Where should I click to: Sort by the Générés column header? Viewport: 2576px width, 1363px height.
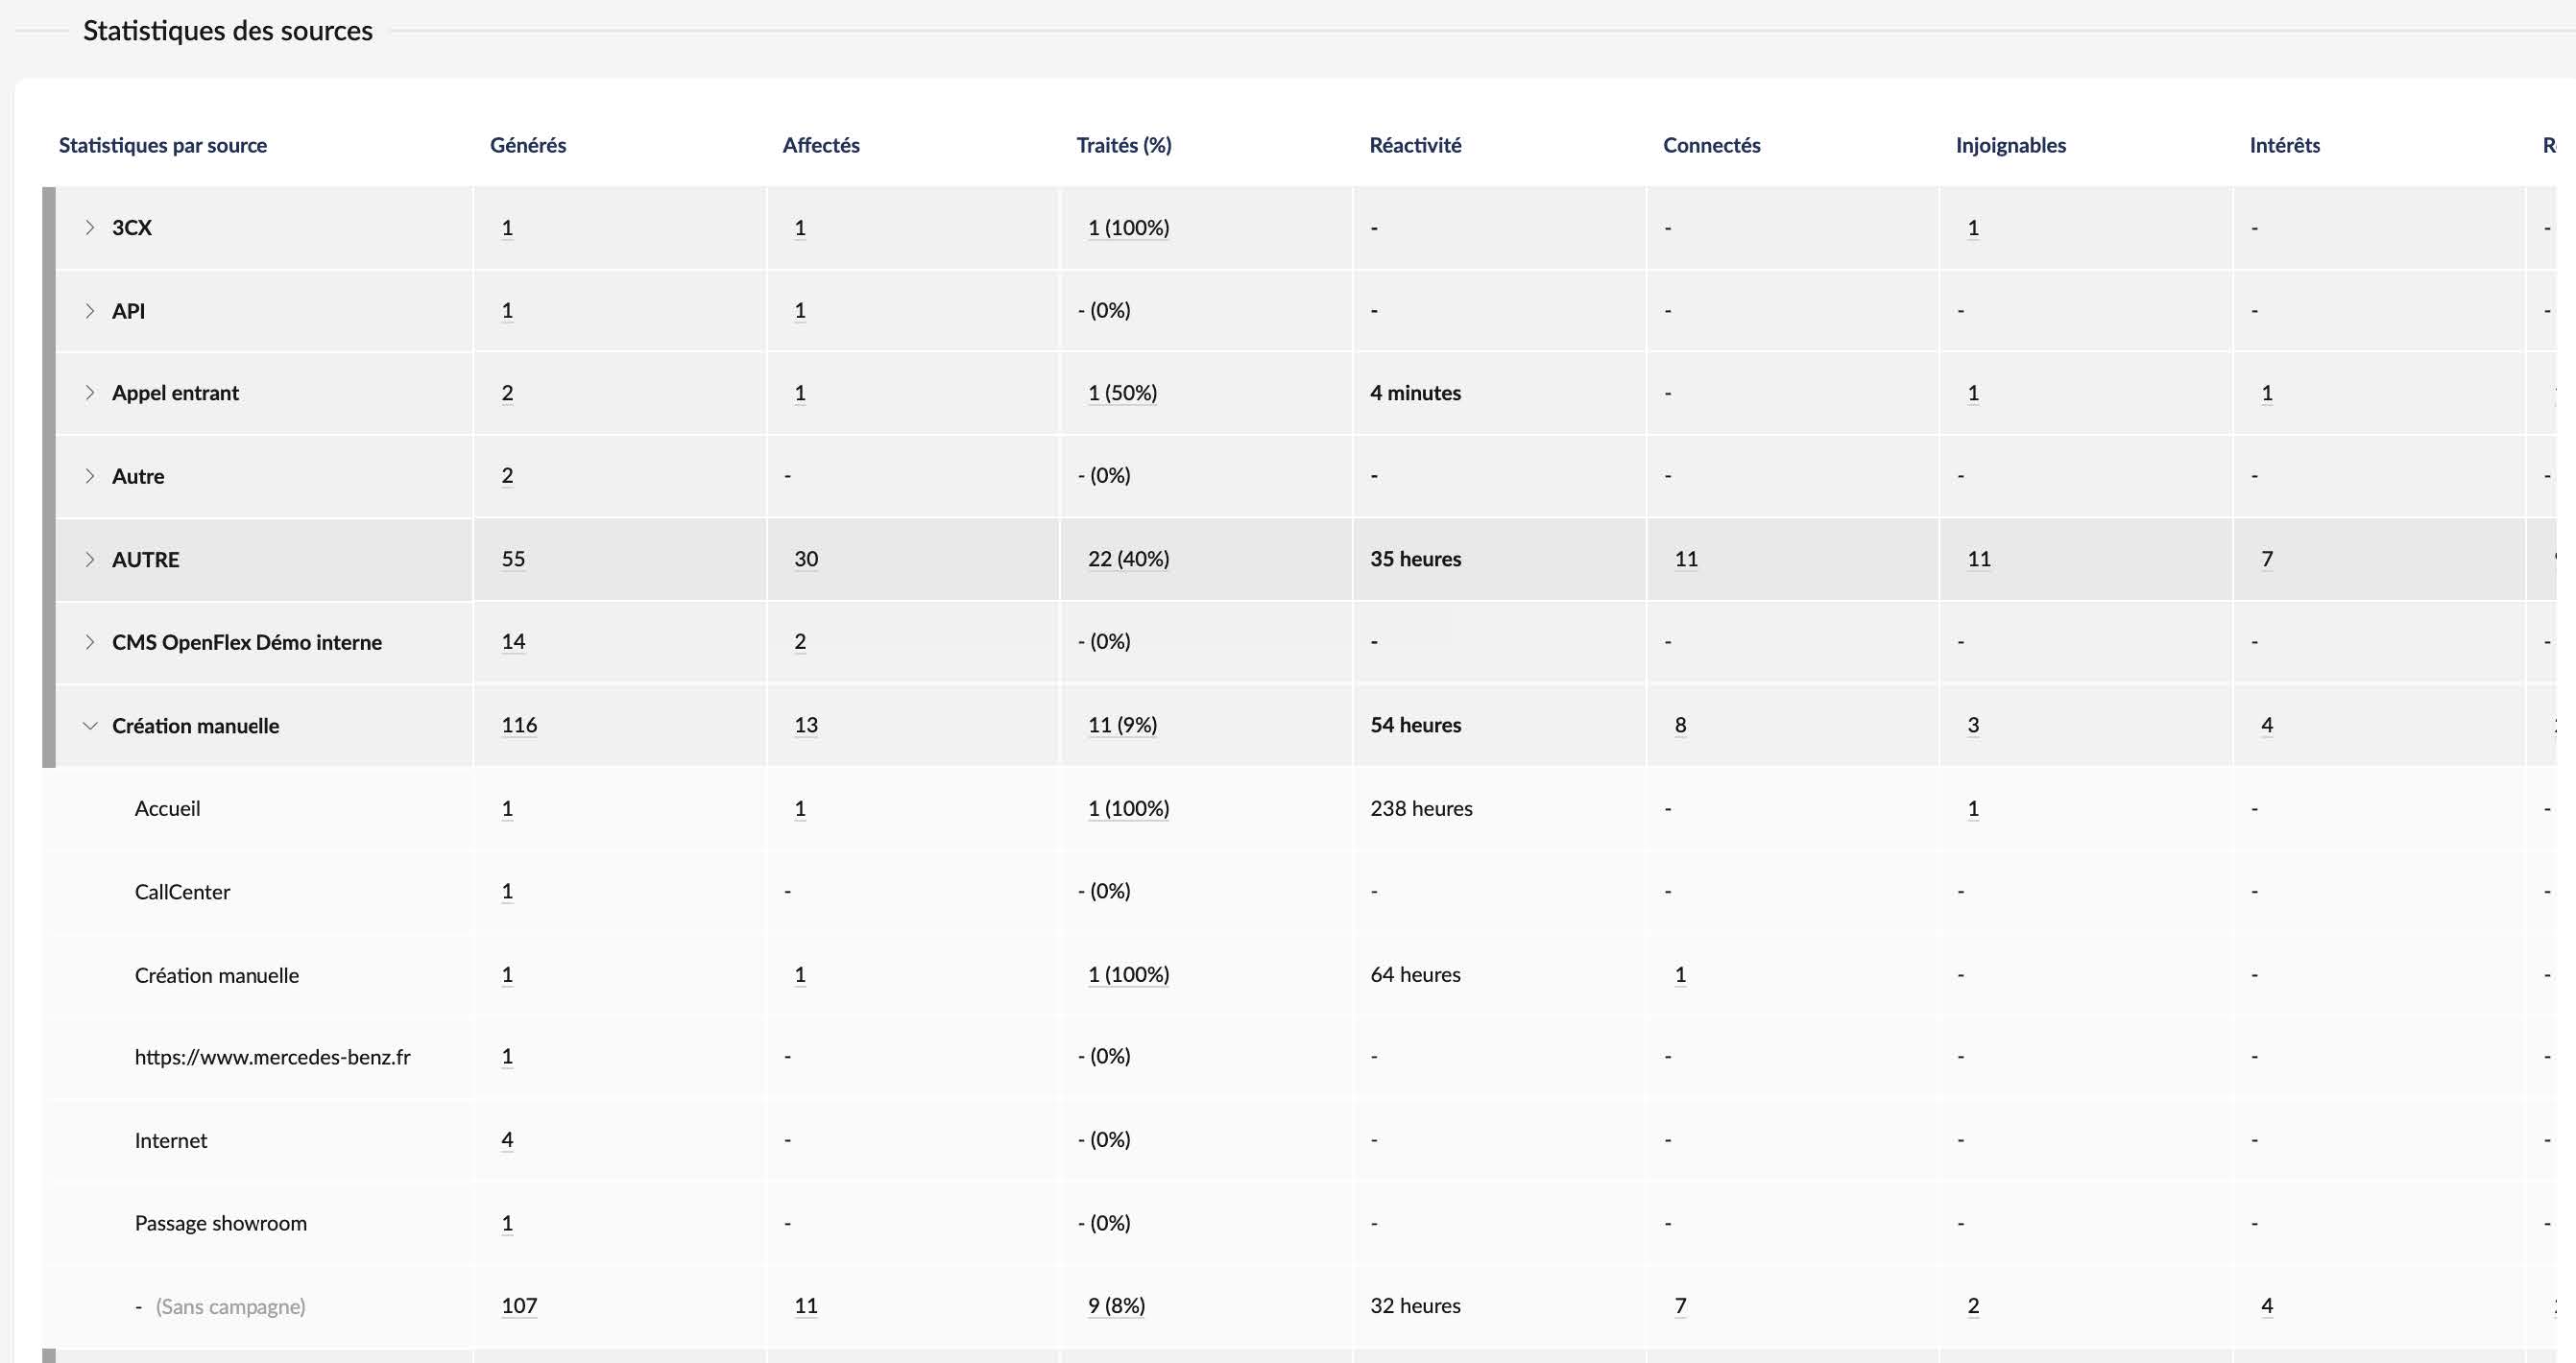click(528, 145)
